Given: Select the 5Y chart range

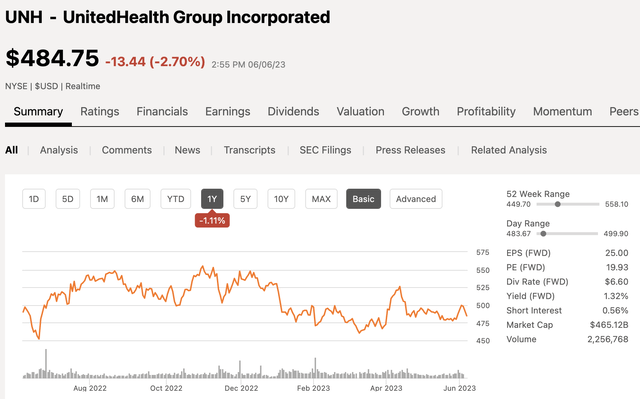Looking at the screenshot, I should click(x=245, y=199).
